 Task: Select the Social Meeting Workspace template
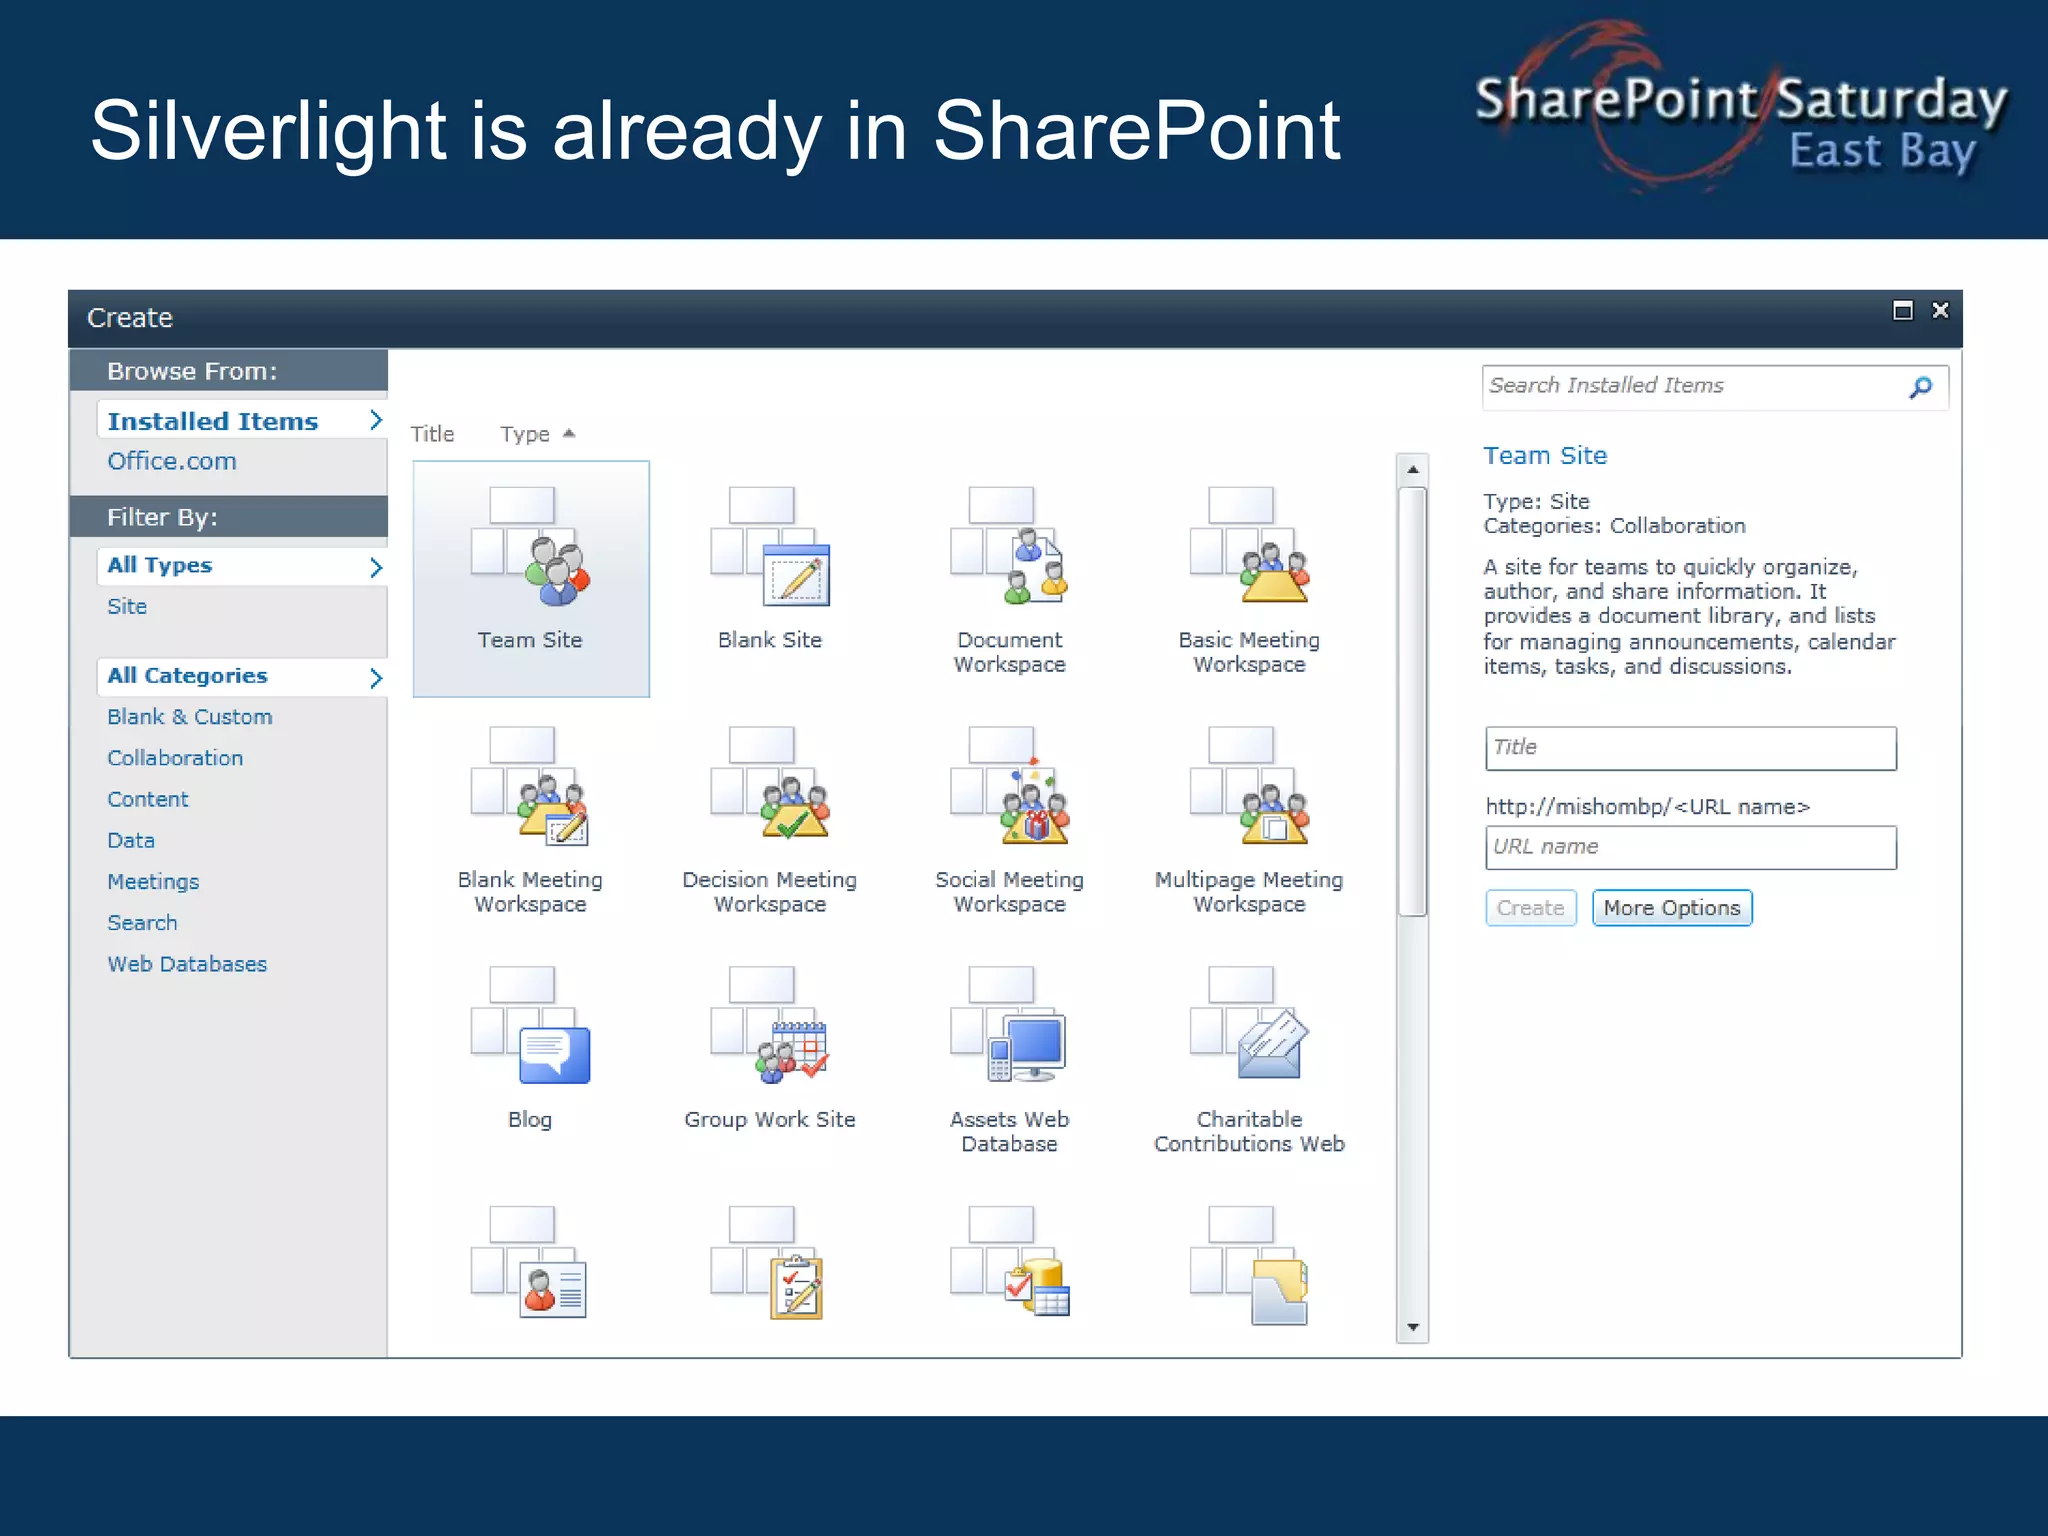(x=1009, y=787)
